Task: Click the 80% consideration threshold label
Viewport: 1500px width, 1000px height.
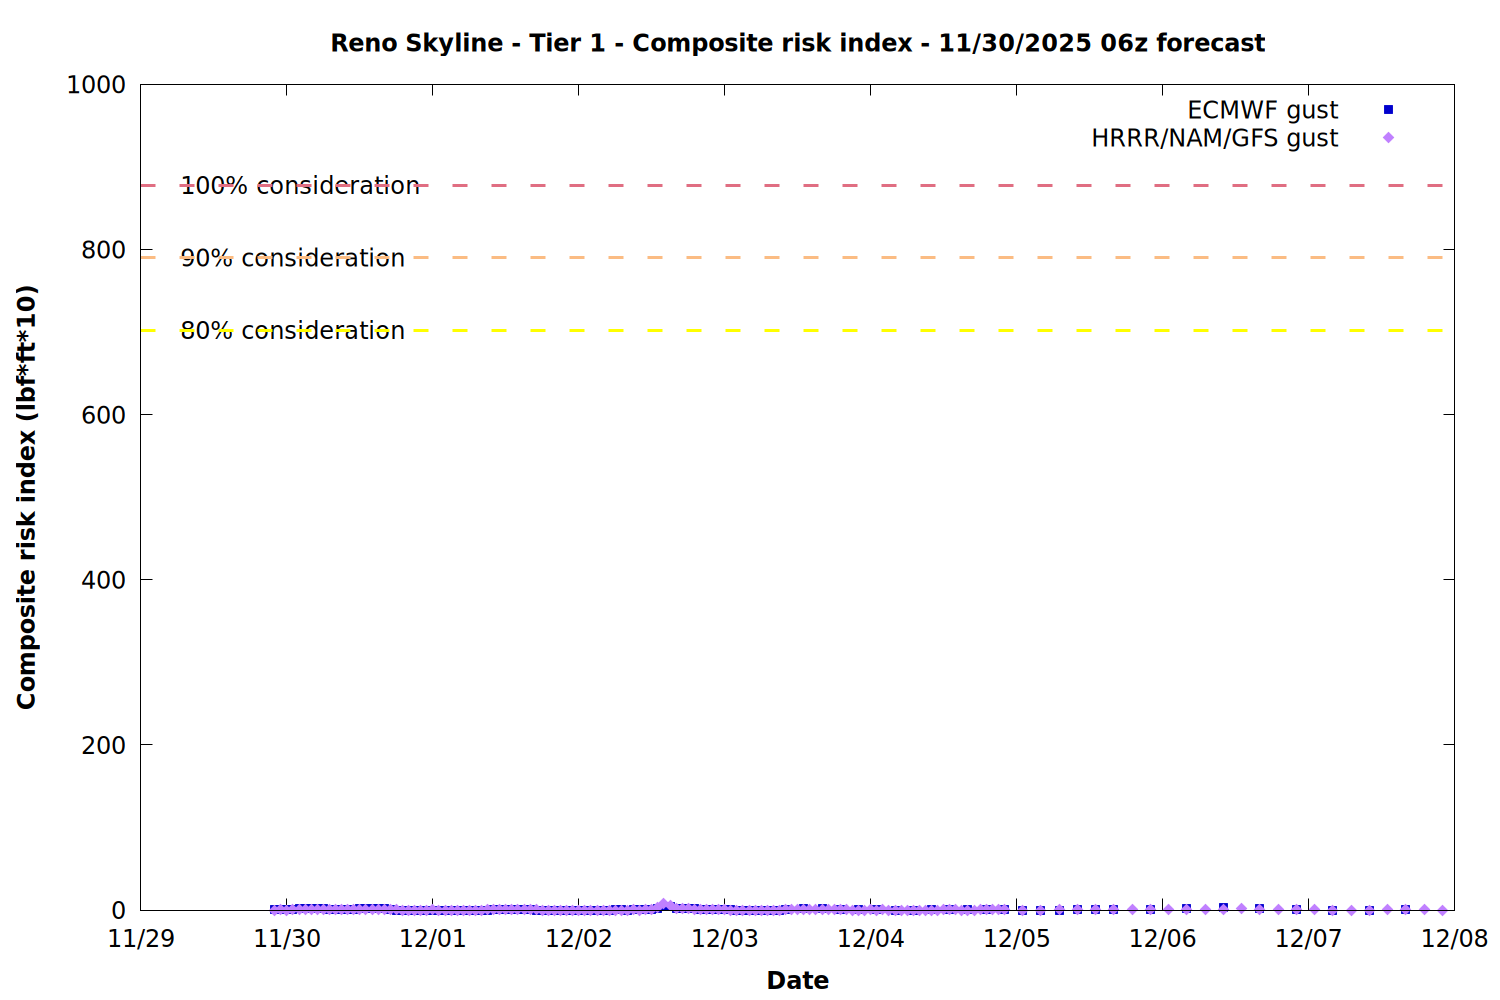Action: coord(293,331)
